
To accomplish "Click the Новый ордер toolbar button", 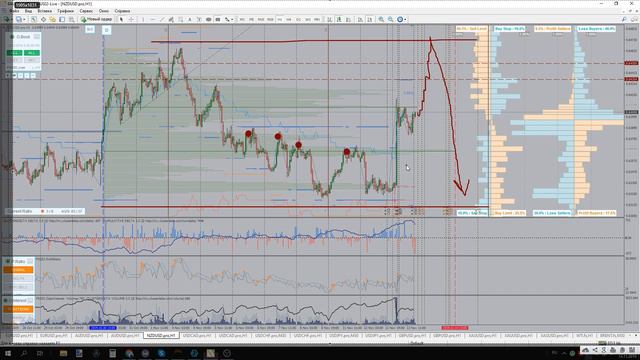I will point(97,19).
